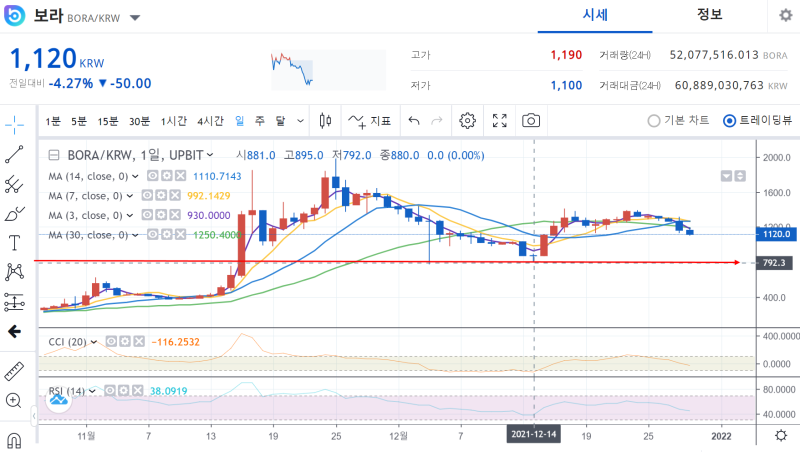The image size is (800, 452).
Task: Redo chart action
Action: (x=437, y=121)
